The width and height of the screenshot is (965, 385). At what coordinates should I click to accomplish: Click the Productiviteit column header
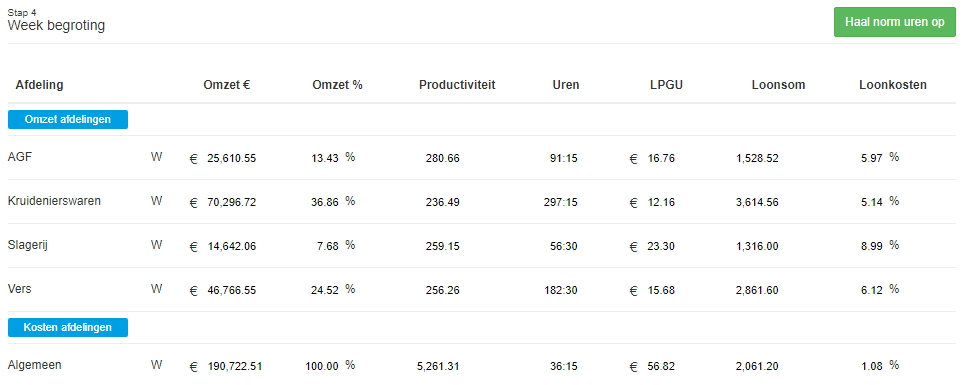[457, 85]
